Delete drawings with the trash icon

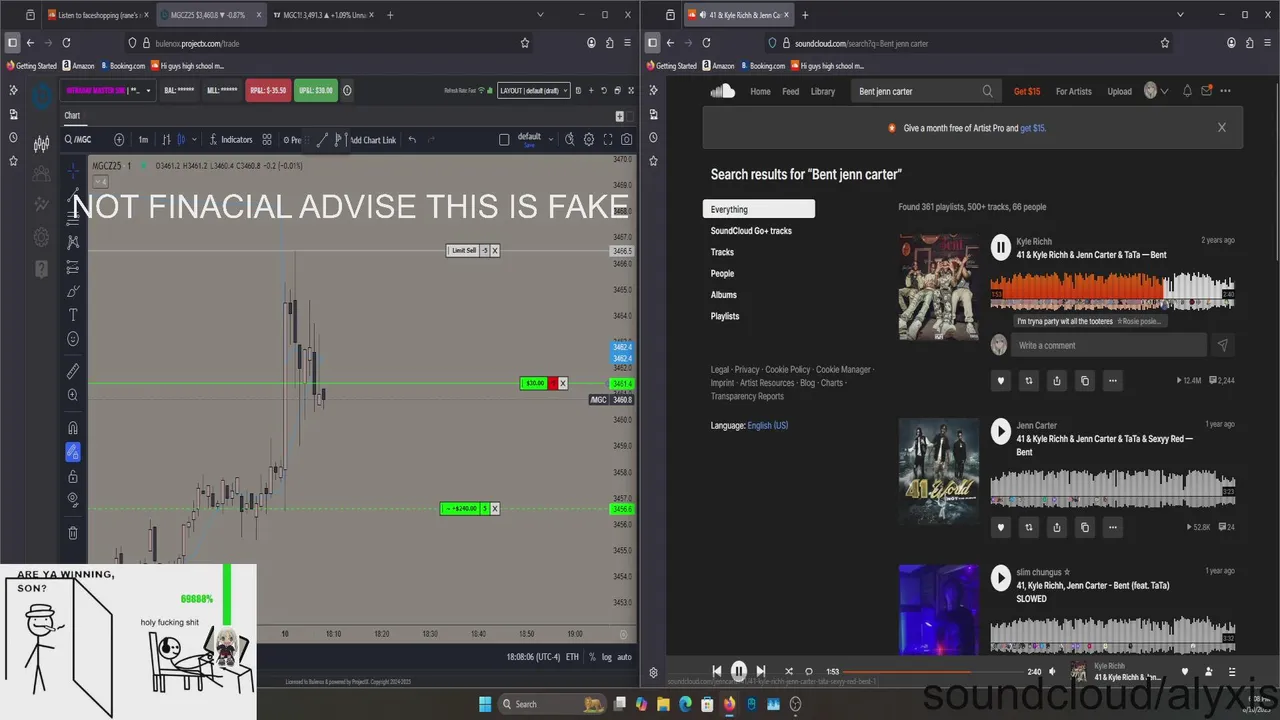tap(73, 533)
